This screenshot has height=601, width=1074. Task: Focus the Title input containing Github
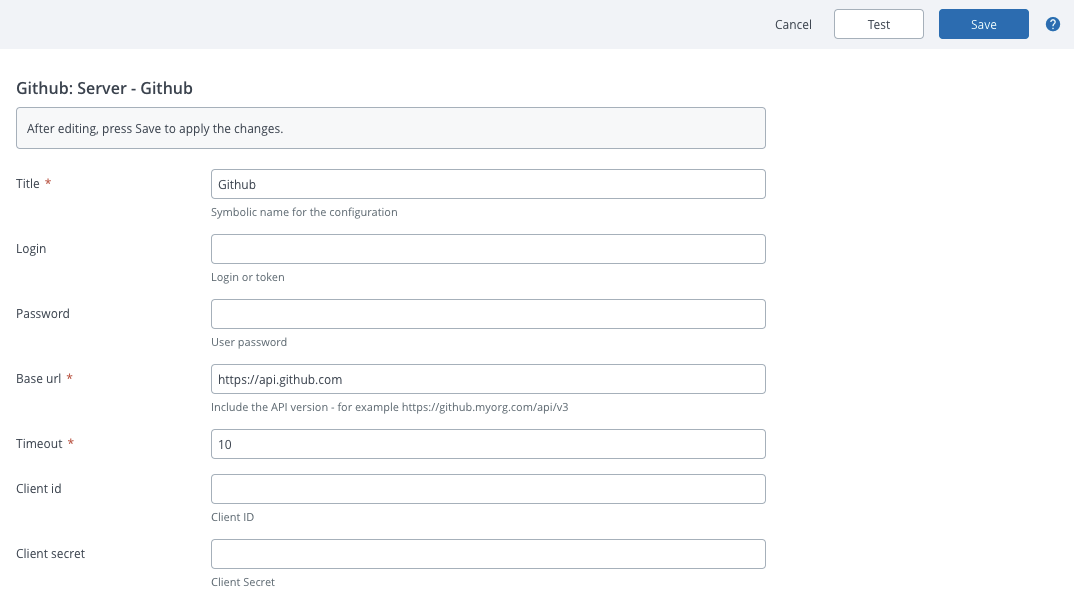(488, 184)
